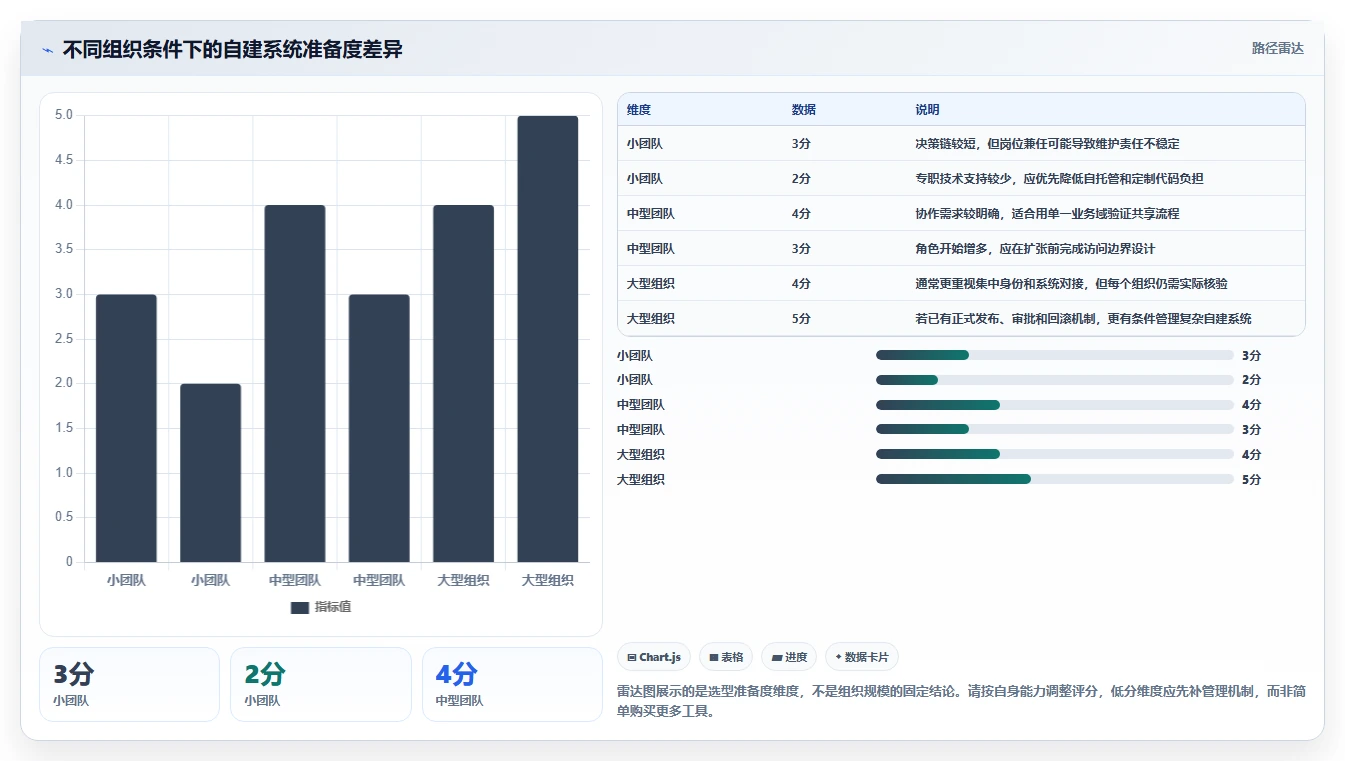1345x761 pixels.
Task: Open the 3分 小团队 stat card
Action: tap(129, 684)
